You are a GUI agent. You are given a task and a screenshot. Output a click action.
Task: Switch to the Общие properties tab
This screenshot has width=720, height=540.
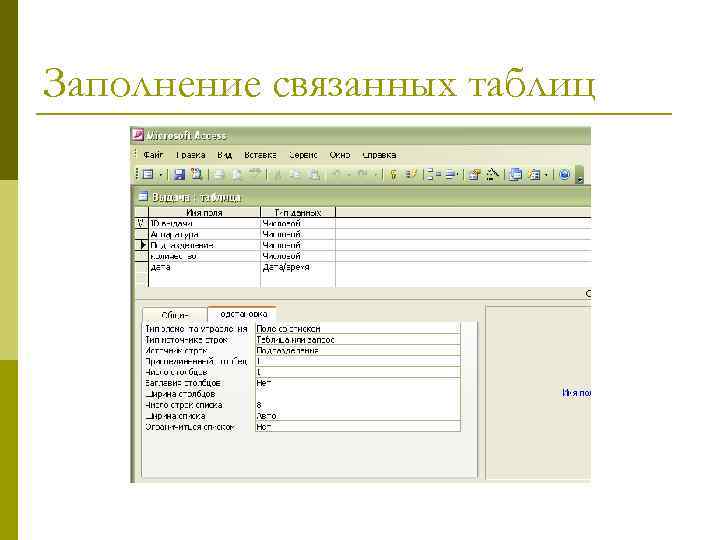pyautogui.click(x=175, y=315)
